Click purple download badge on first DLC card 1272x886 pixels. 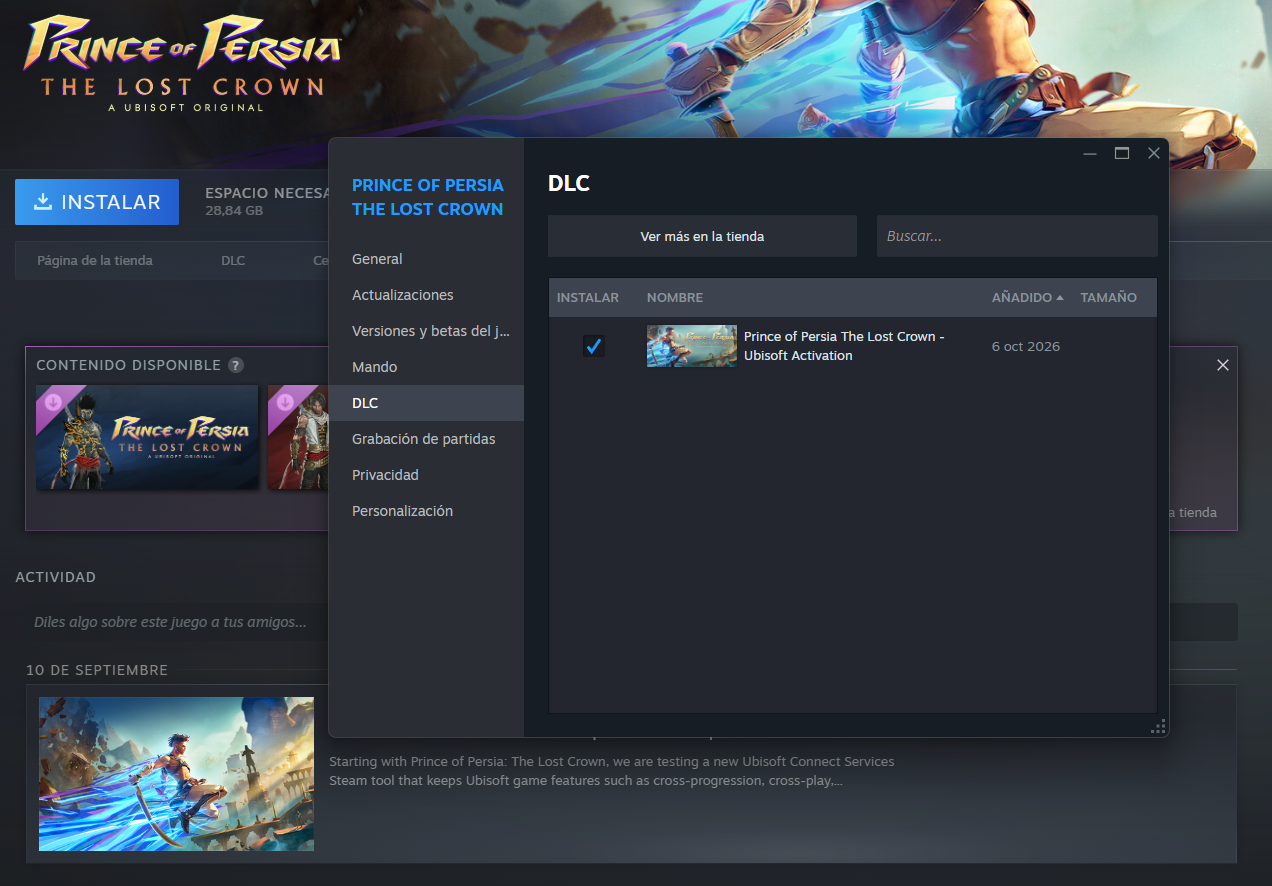(51, 403)
